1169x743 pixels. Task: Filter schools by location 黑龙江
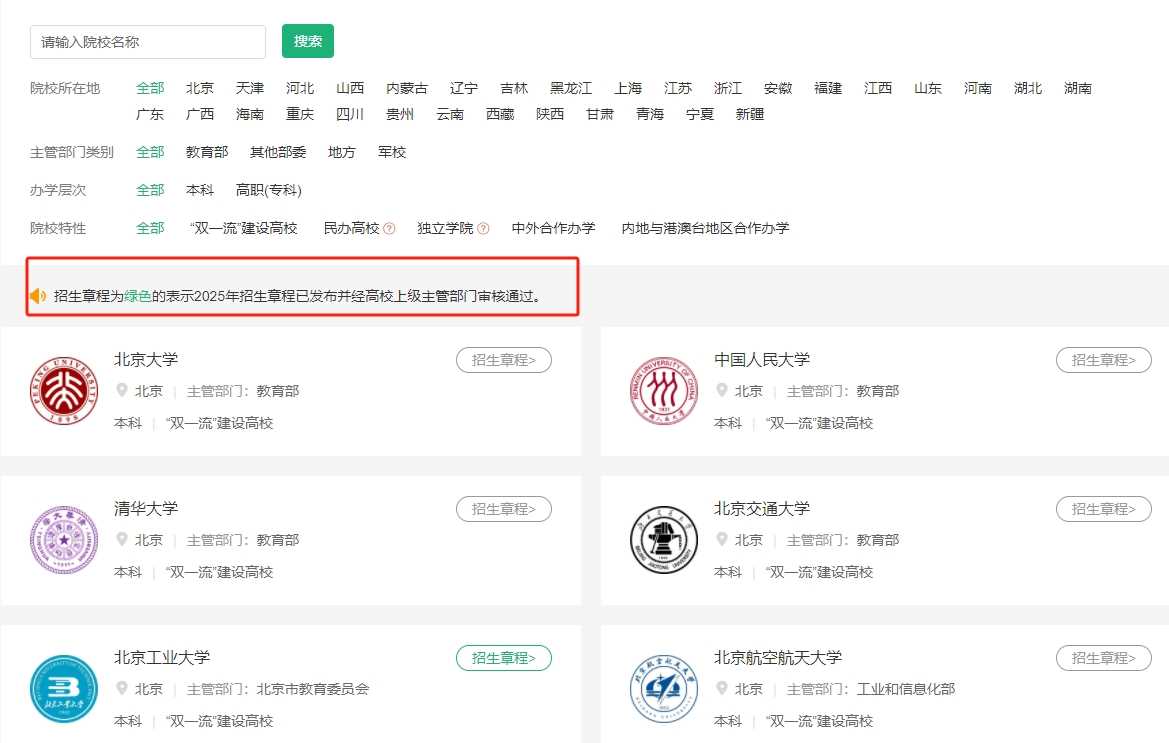(570, 88)
